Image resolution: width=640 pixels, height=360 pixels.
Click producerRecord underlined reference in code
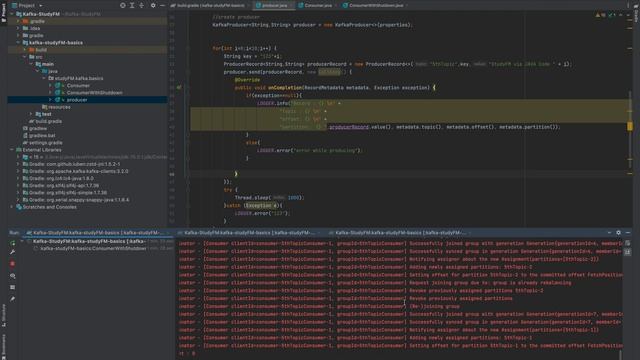coord(349,127)
